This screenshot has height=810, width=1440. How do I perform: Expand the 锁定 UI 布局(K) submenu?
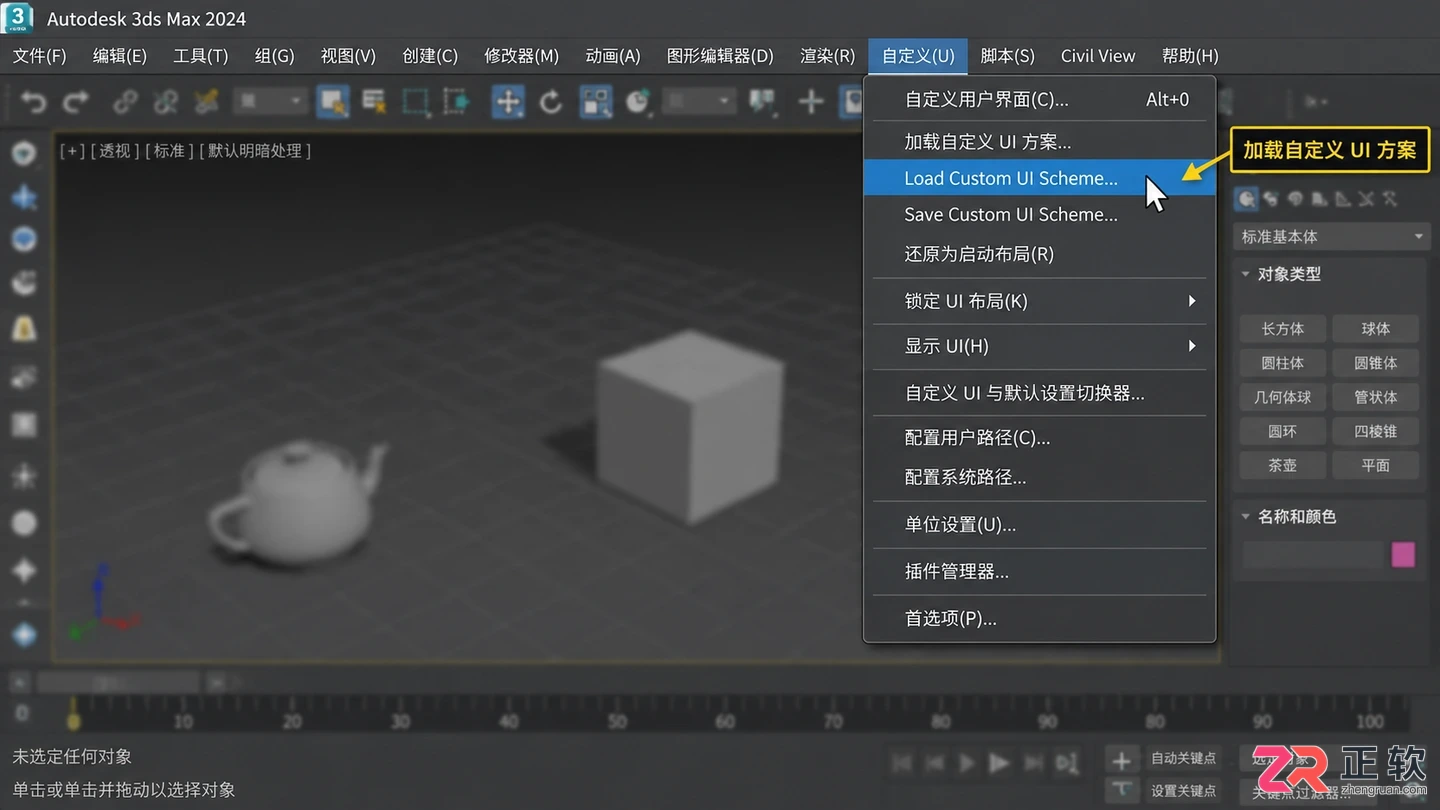click(1040, 301)
